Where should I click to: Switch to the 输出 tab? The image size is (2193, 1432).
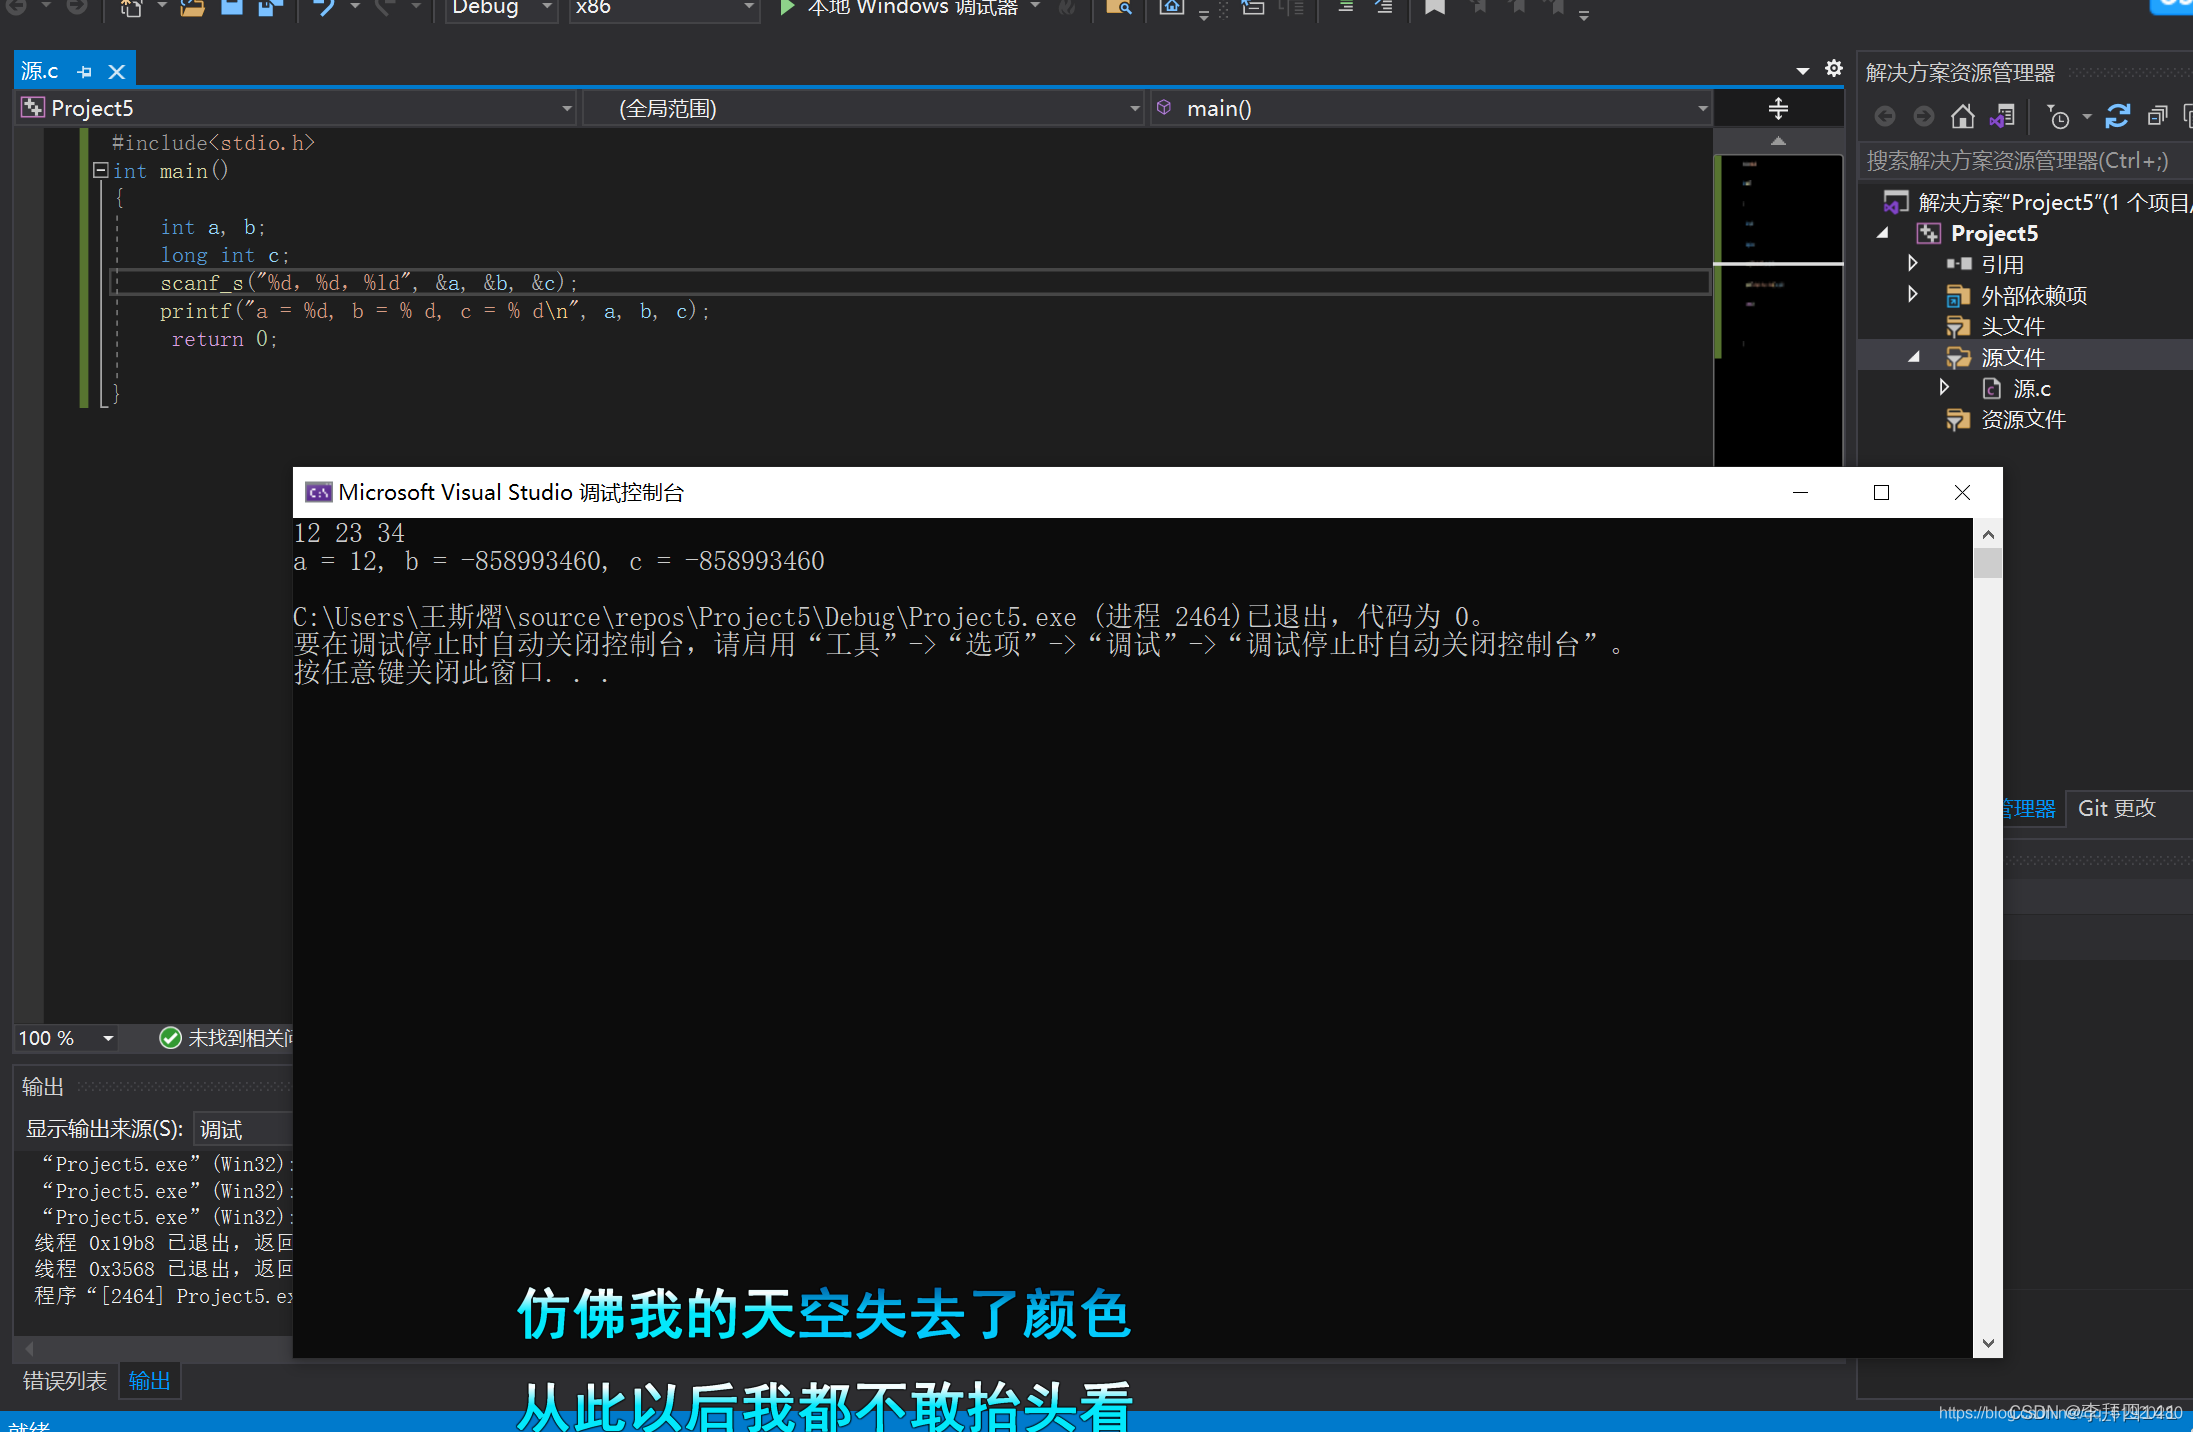149,1381
